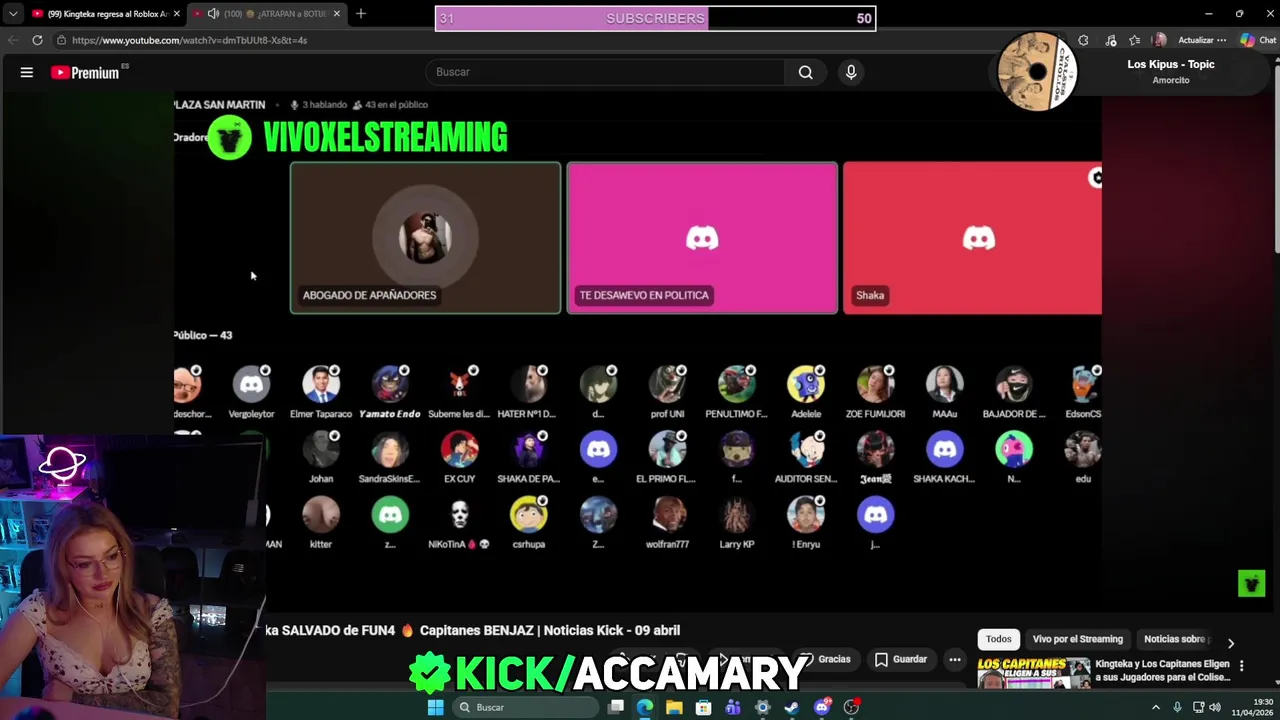Open Microsoft Store from the taskbar
Viewport: 1280px width, 720px height.
[704, 707]
